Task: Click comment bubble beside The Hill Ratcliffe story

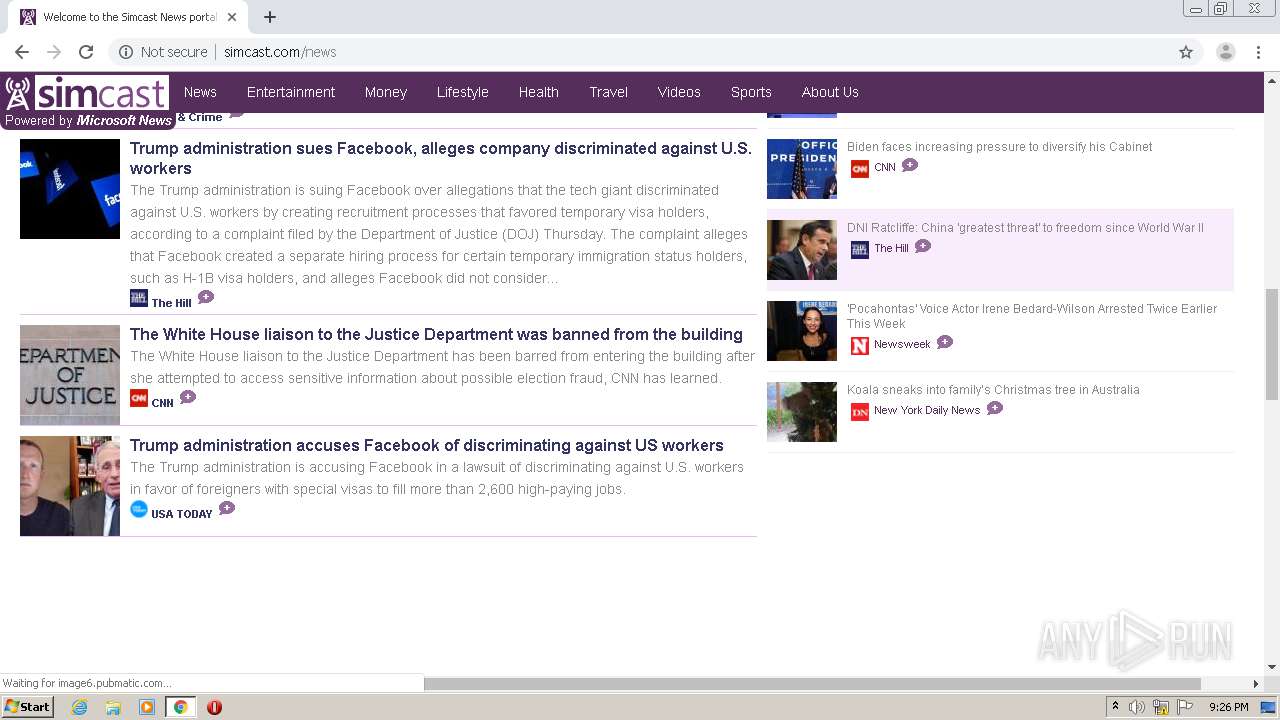Action: click(x=923, y=246)
